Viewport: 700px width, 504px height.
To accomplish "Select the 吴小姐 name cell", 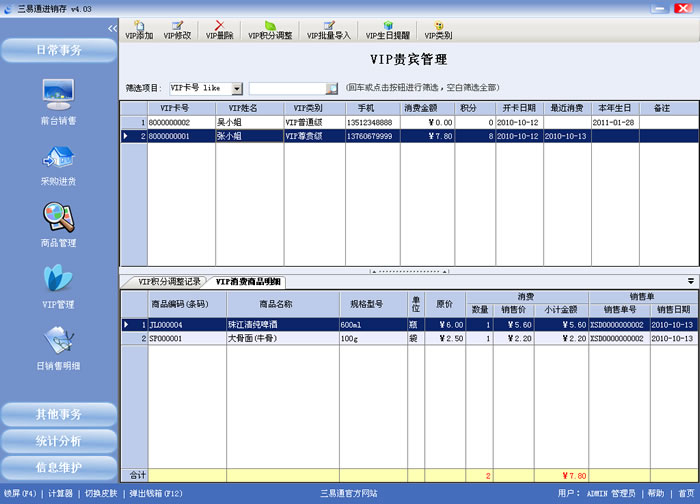I will coord(250,122).
